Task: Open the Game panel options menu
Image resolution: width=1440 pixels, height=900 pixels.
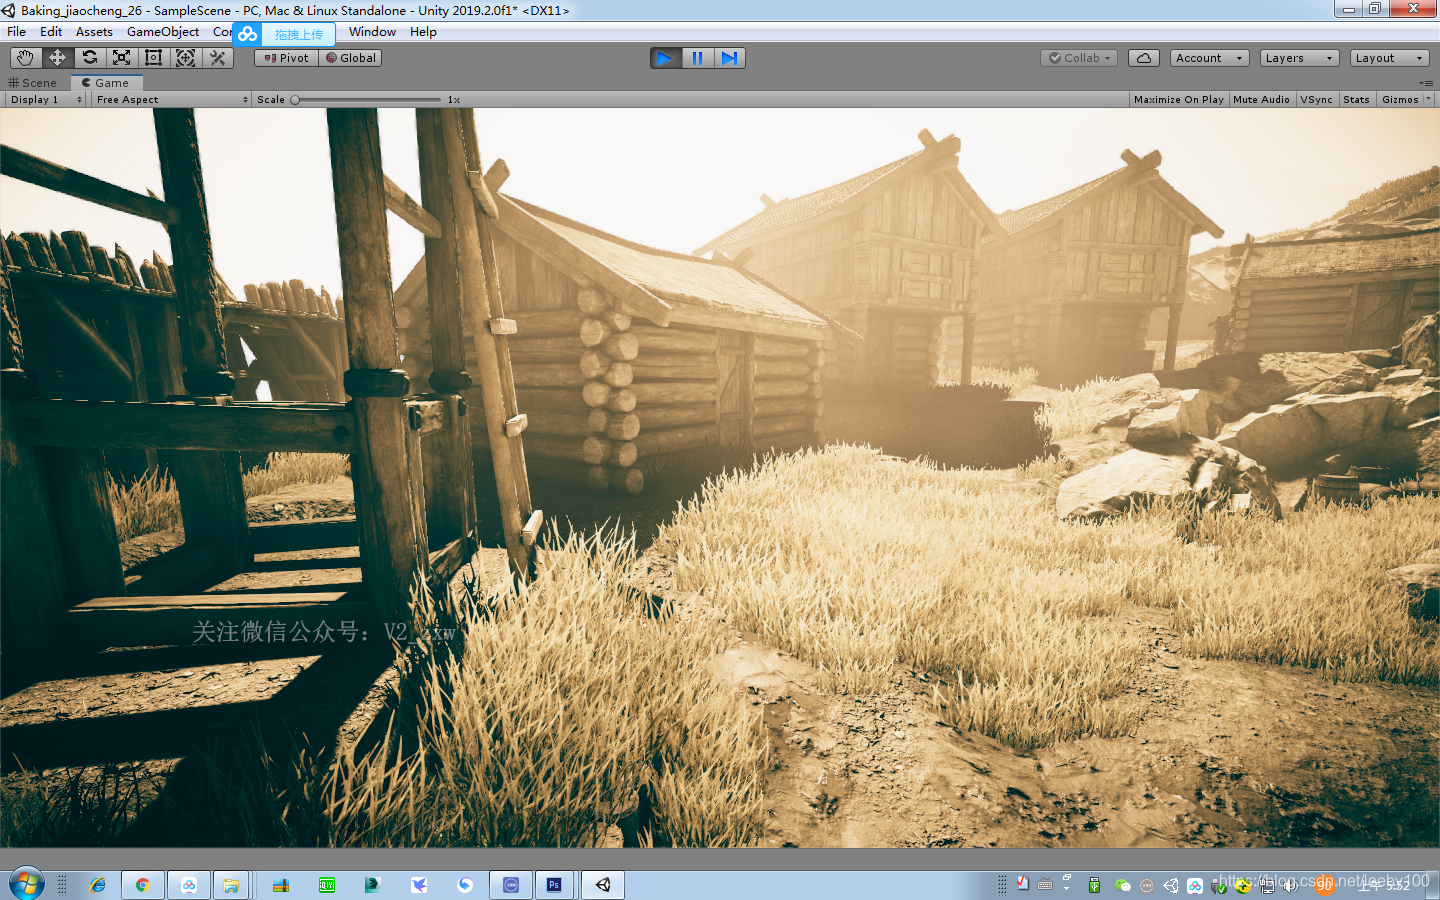Action: click(x=1424, y=84)
